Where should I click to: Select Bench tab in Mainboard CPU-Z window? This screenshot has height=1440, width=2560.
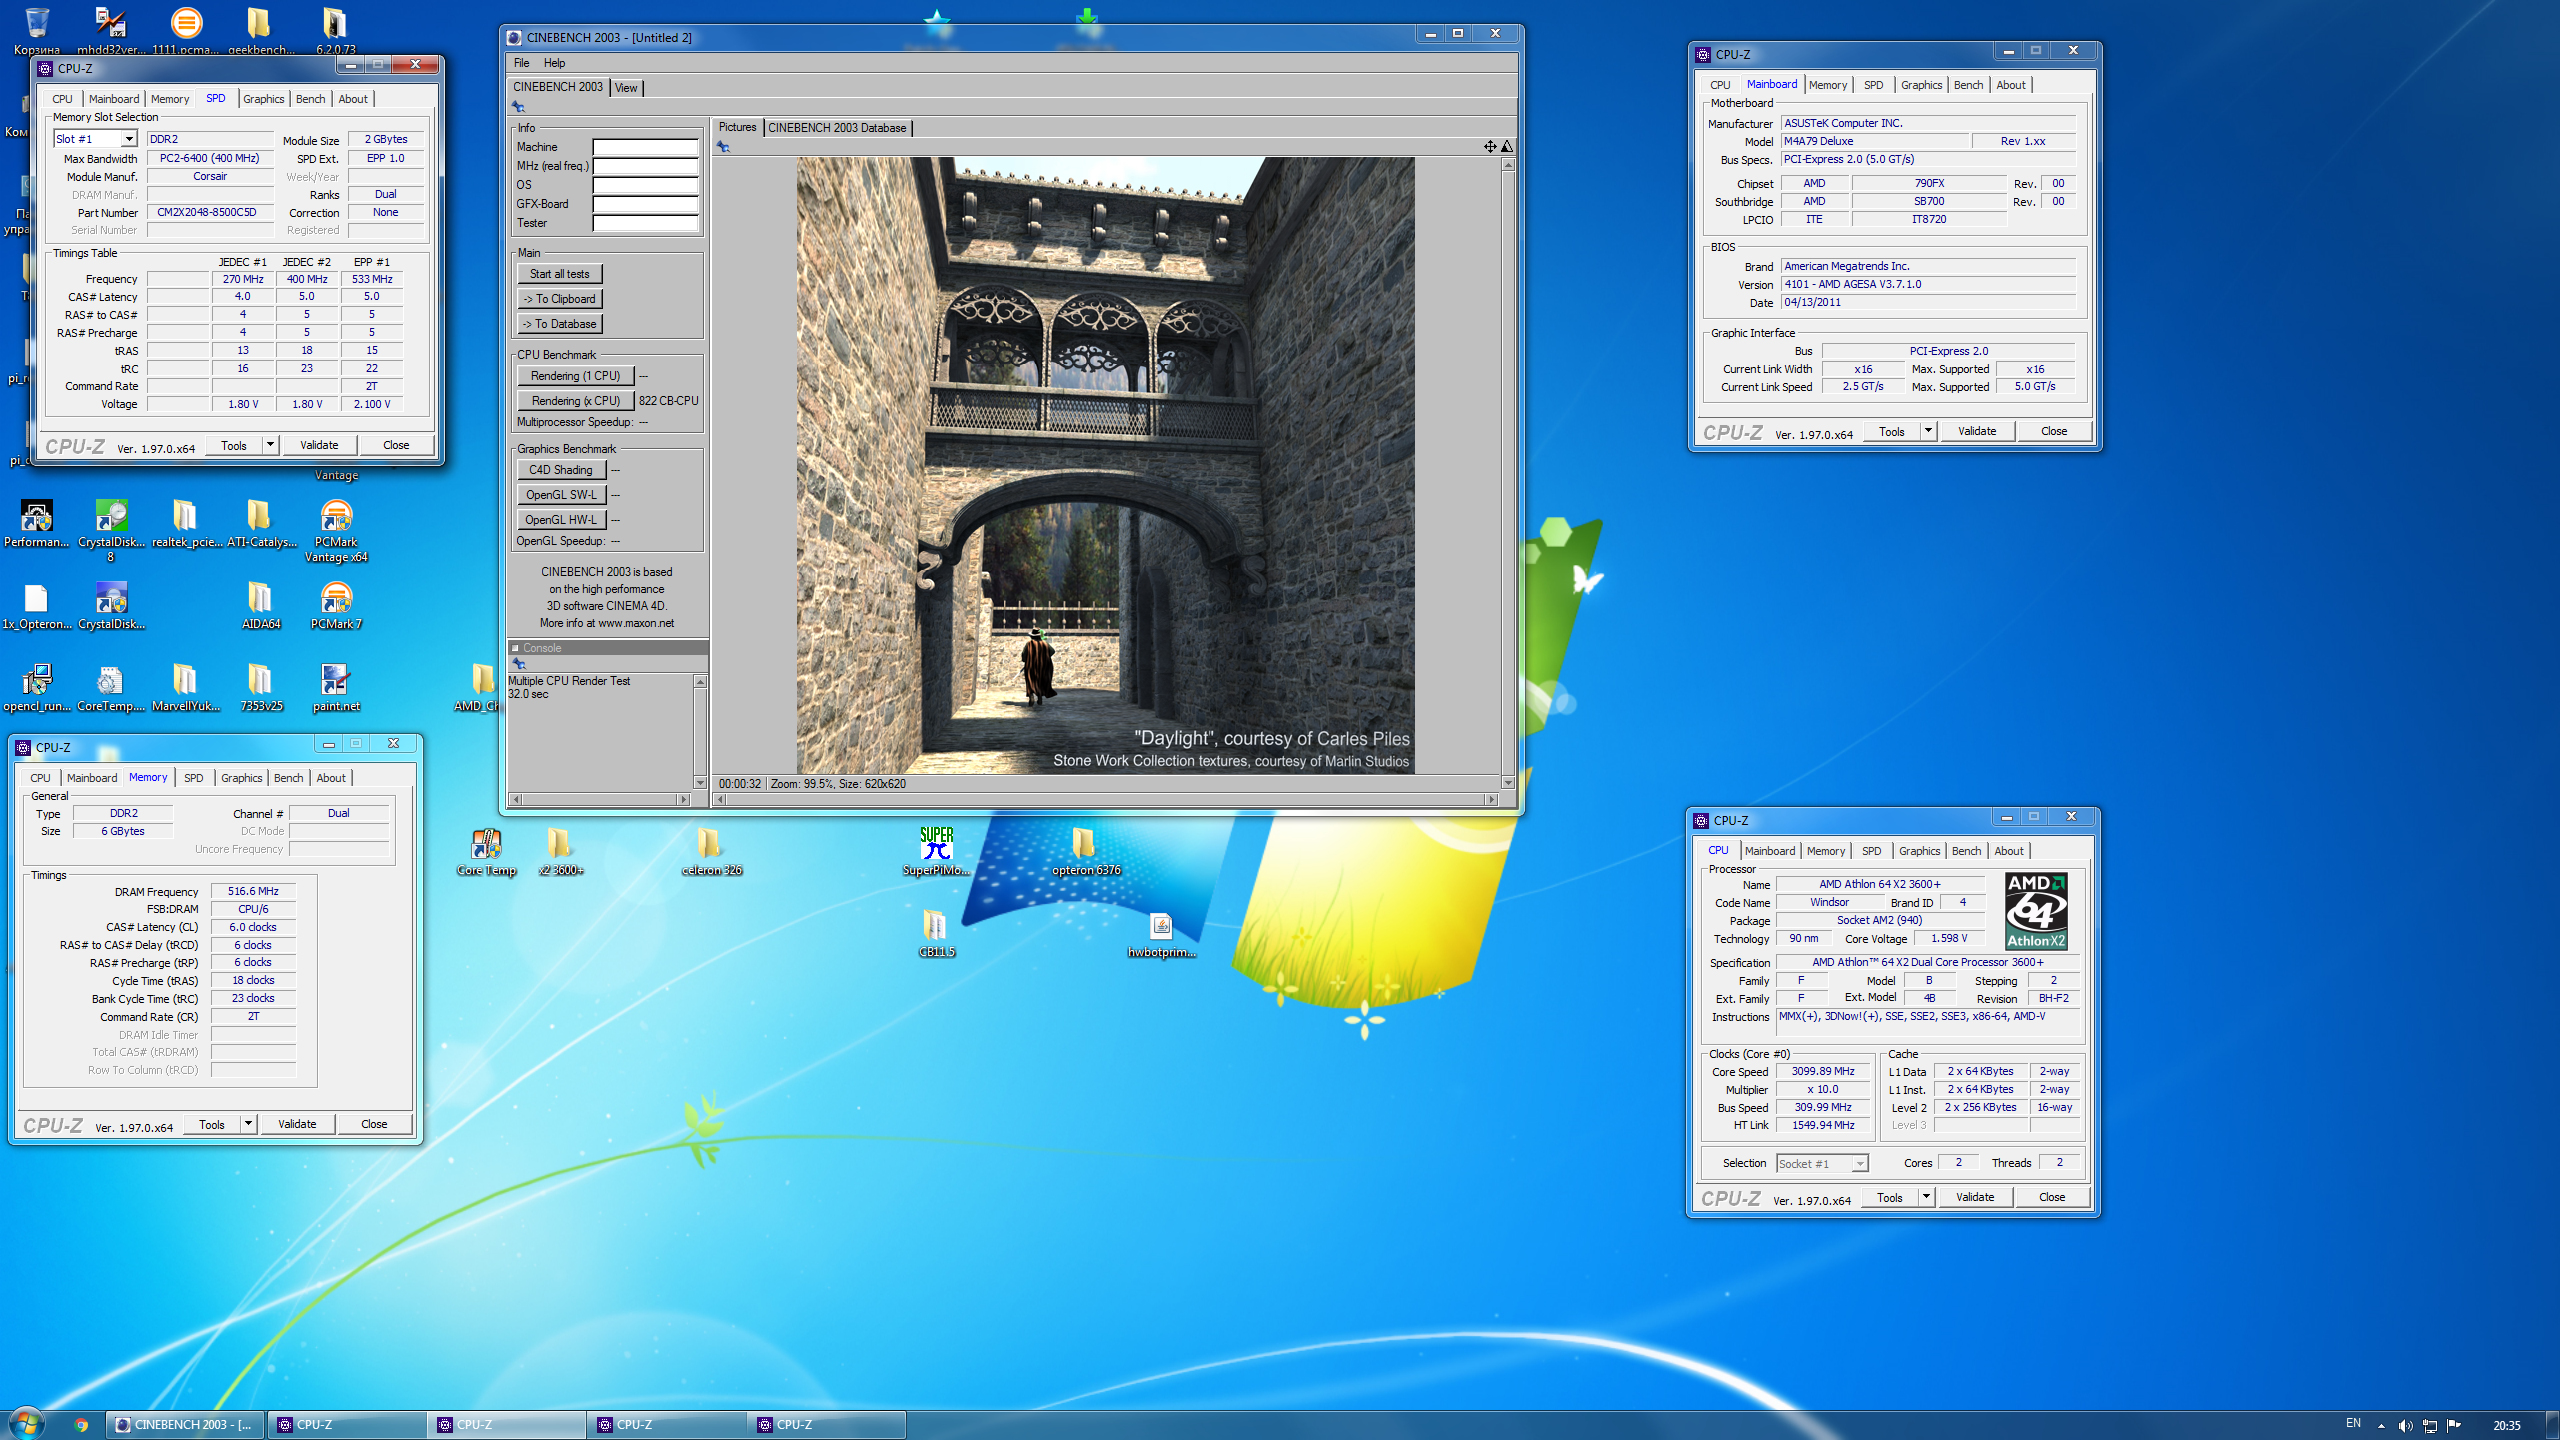(1968, 85)
